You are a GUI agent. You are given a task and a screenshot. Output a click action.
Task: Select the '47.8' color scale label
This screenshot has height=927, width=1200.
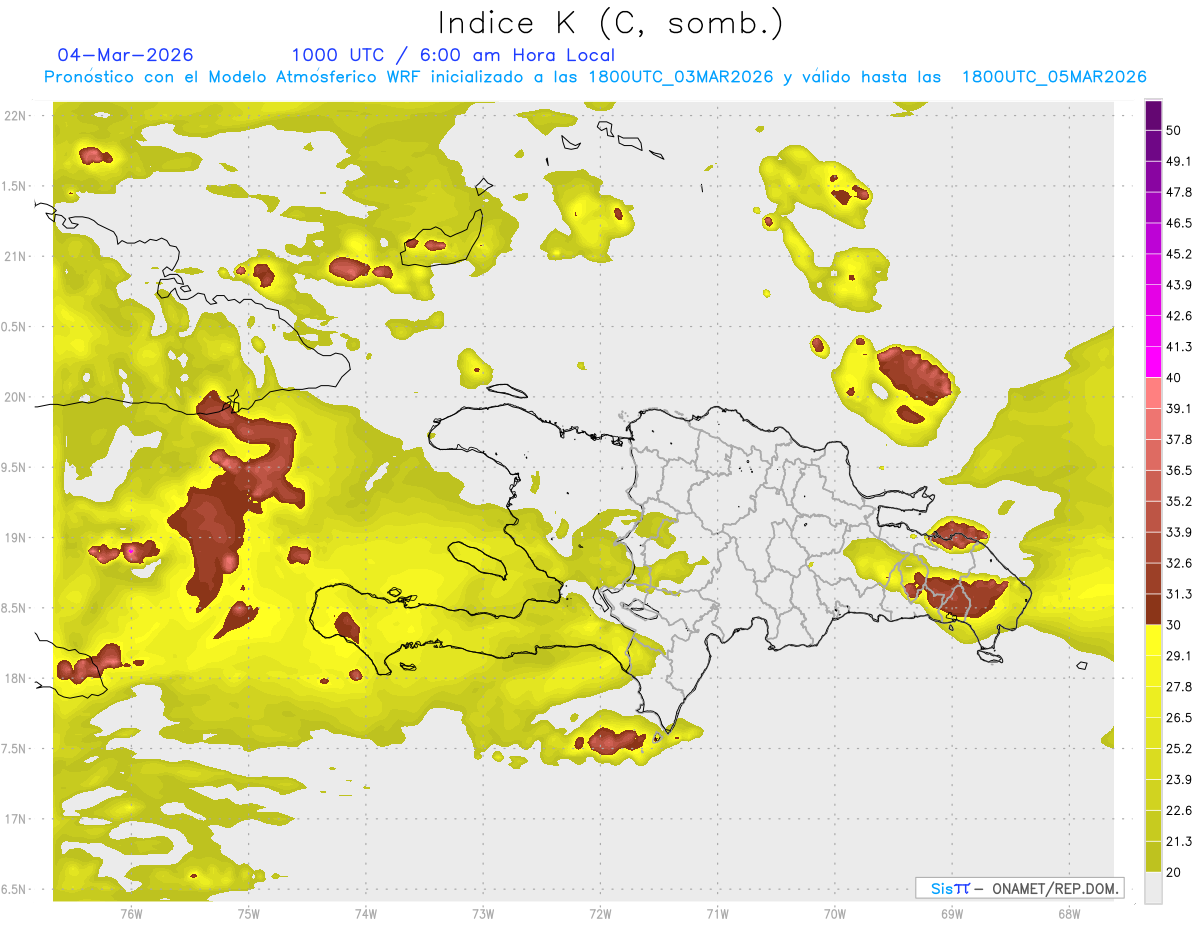tap(1179, 193)
